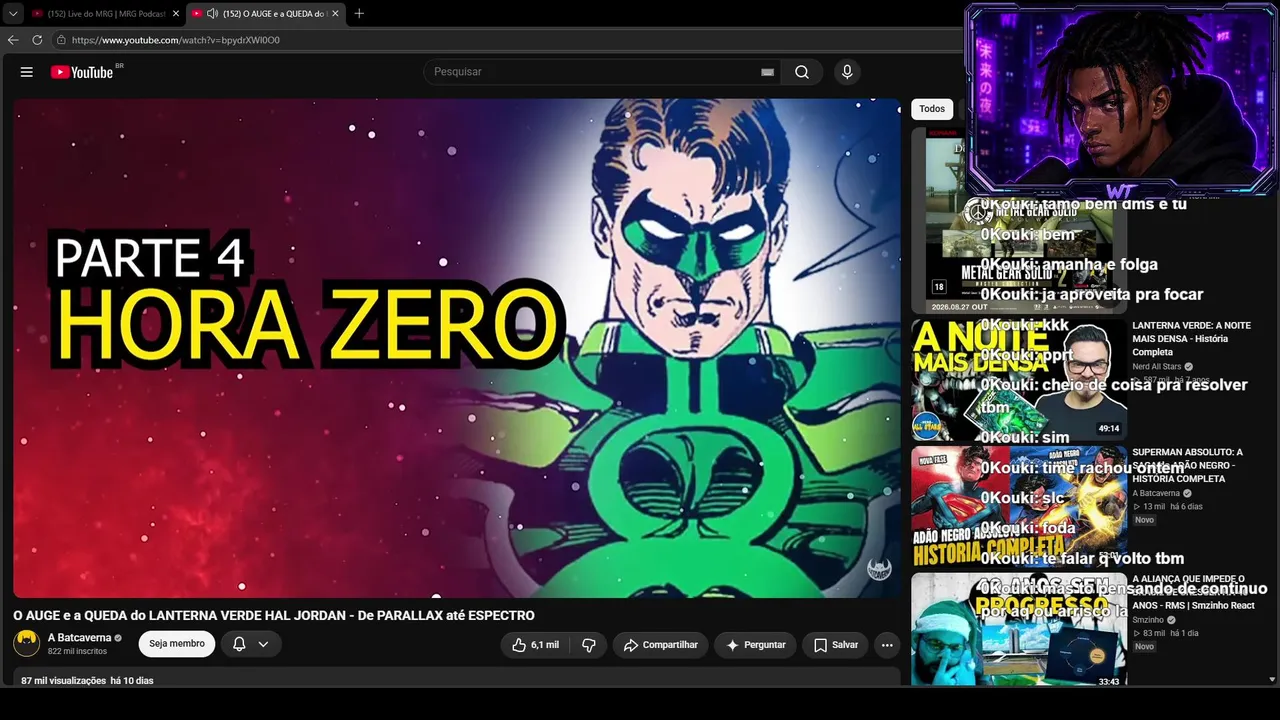The height and width of the screenshot is (720, 1280).
Task: Open A Batcaverna channel avatar
Action: click(27, 643)
